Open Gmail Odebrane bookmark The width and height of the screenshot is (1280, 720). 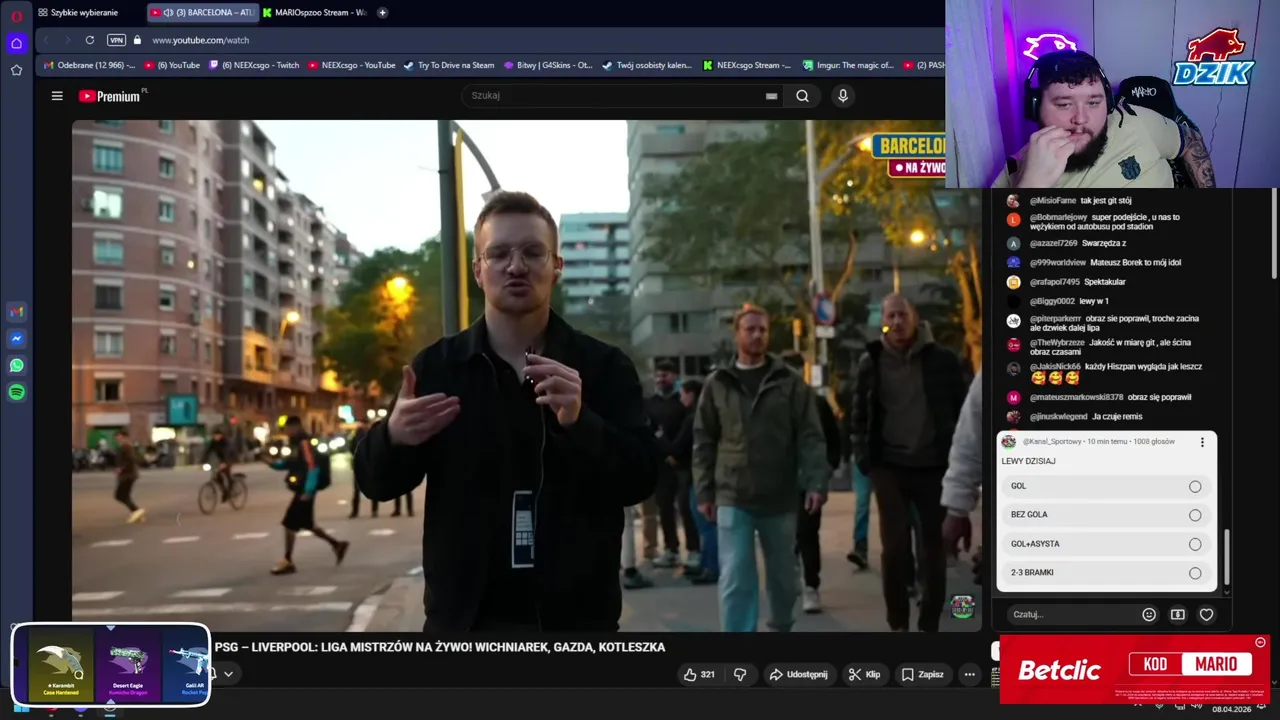tap(89, 65)
